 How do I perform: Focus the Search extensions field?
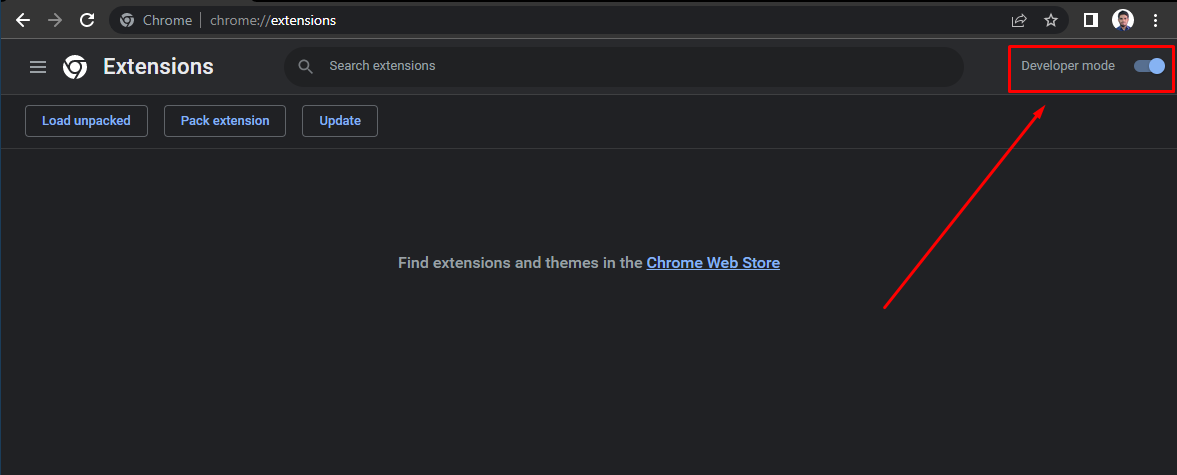point(624,66)
